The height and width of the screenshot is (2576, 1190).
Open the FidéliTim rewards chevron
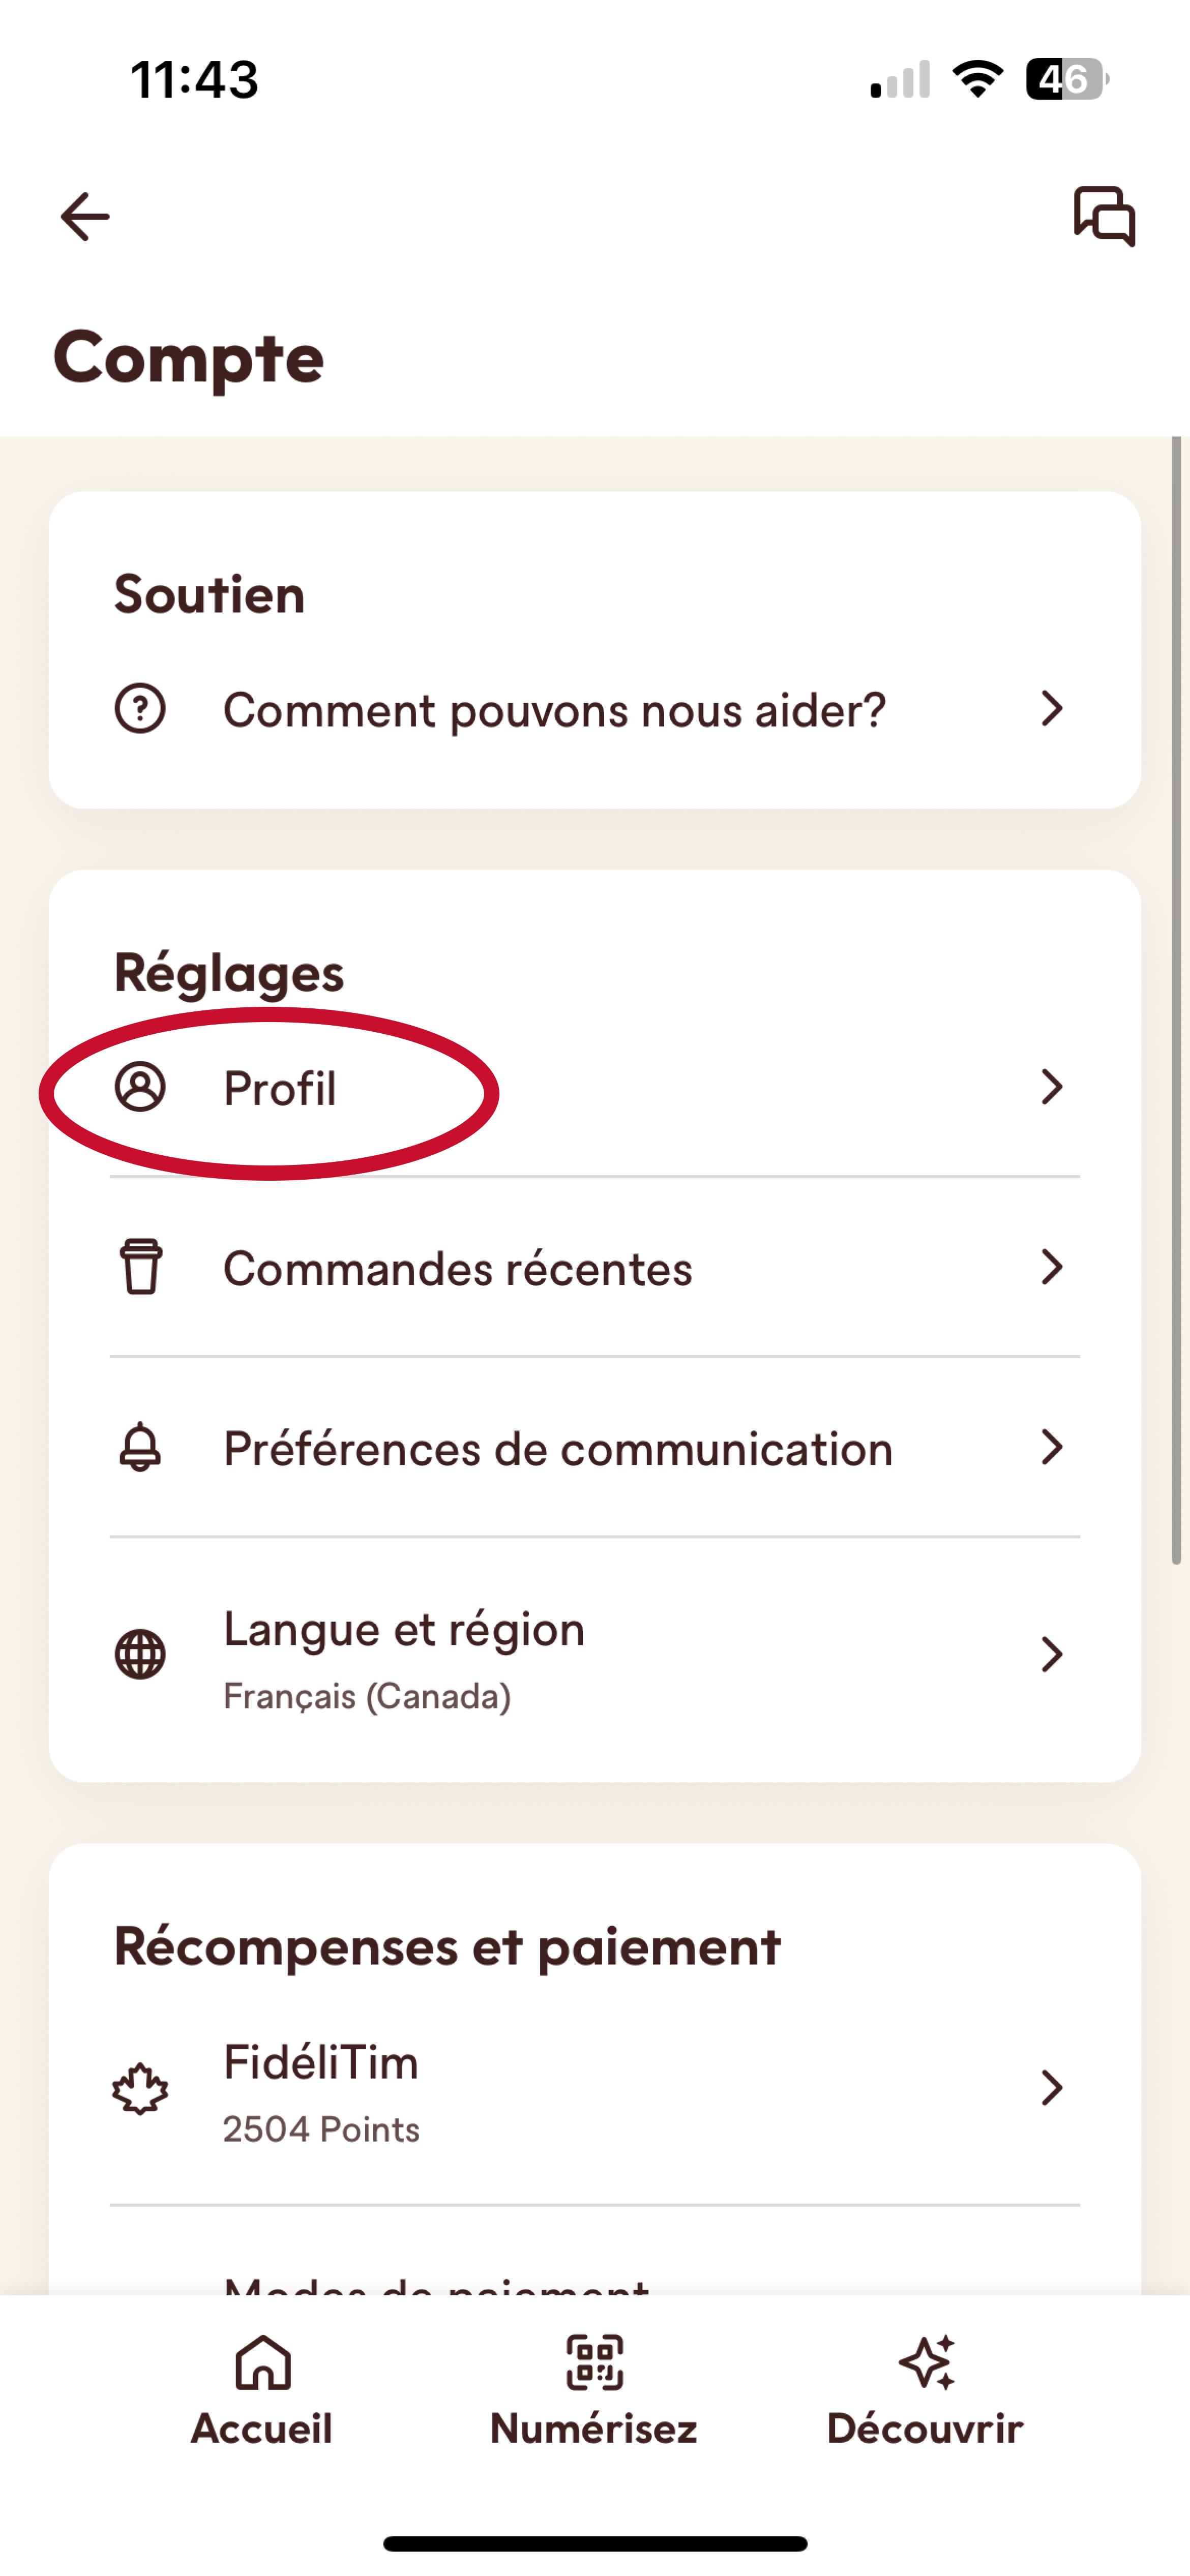(1051, 2088)
